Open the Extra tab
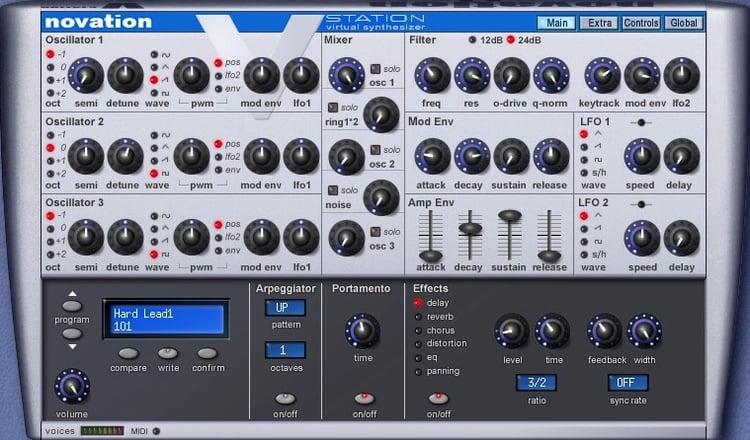 [599, 23]
